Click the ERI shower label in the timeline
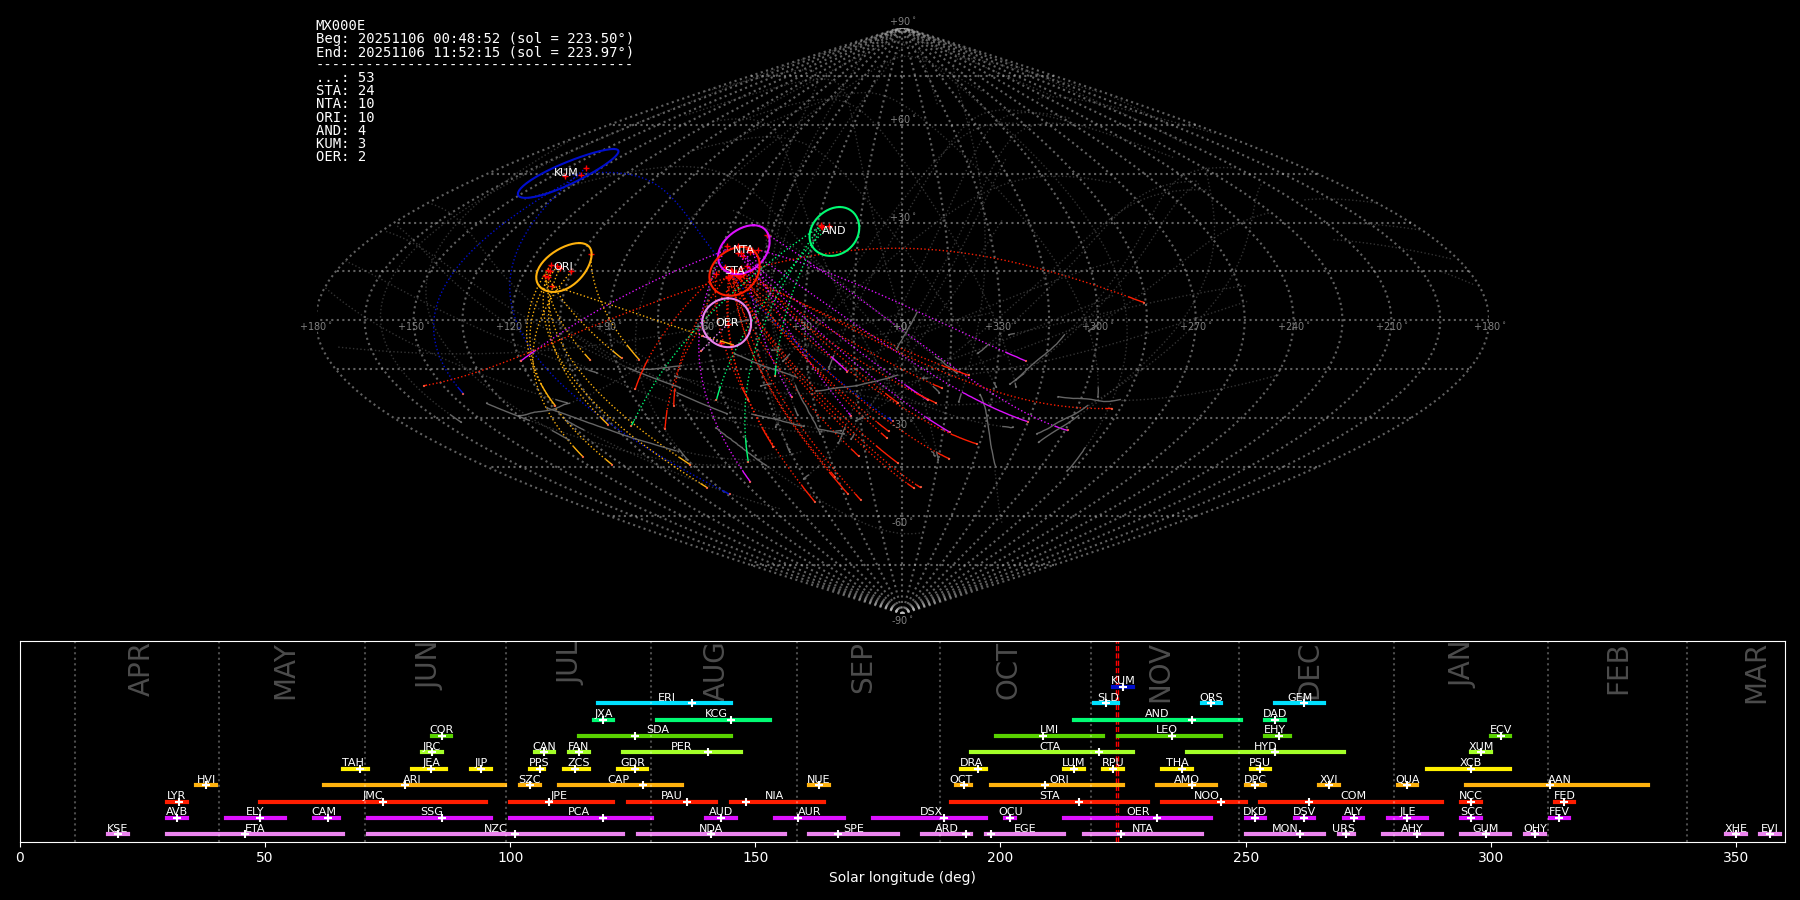Image resolution: width=1800 pixels, height=900 pixels. (x=667, y=698)
